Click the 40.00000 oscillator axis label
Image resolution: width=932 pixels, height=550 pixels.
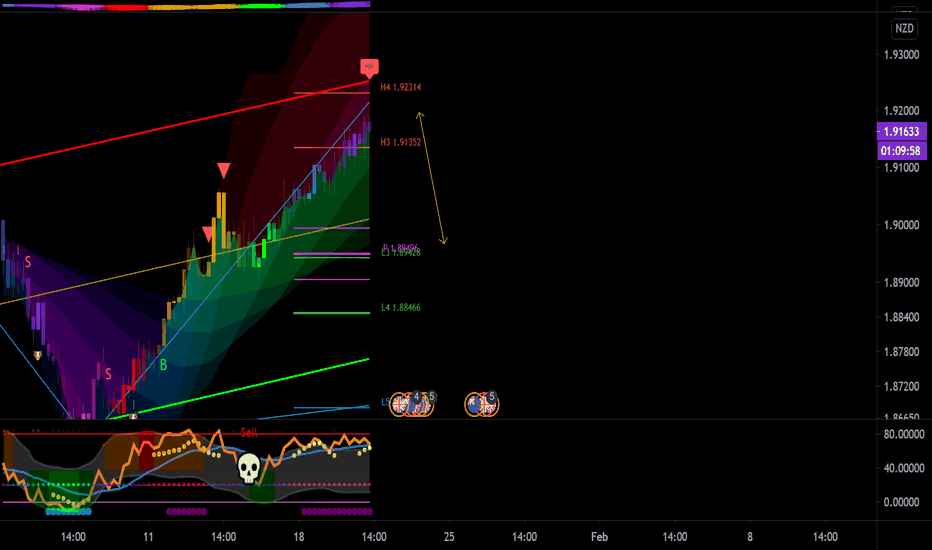tap(903, 468)
